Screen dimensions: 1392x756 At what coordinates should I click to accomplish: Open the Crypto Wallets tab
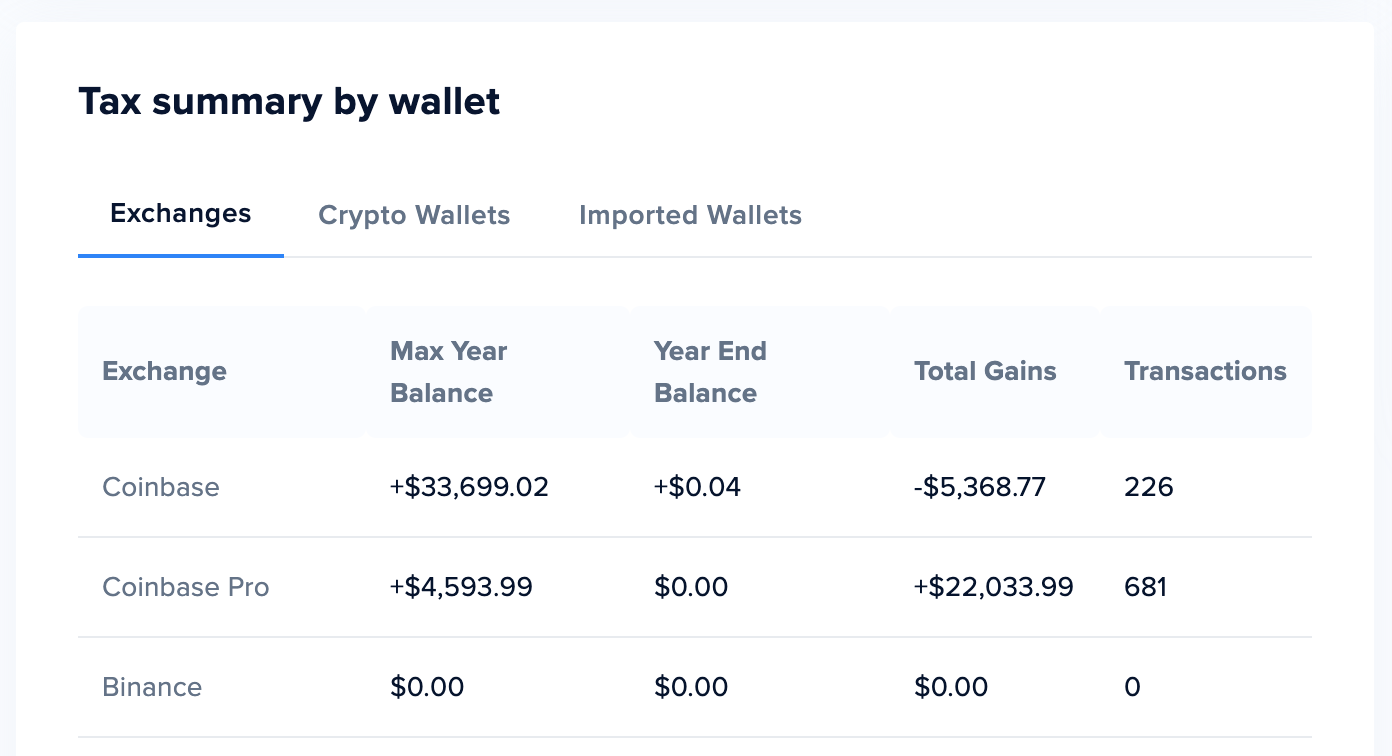coord(414,215)
